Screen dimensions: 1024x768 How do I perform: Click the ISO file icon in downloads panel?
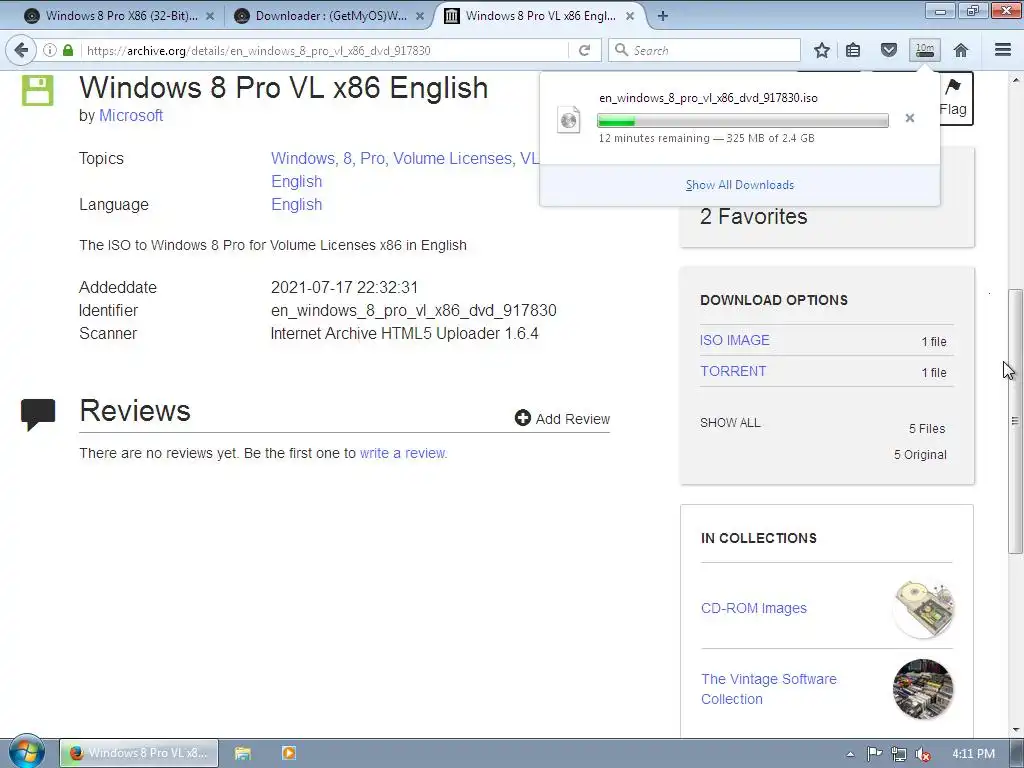pyautogui.click(x=569, y=120)
